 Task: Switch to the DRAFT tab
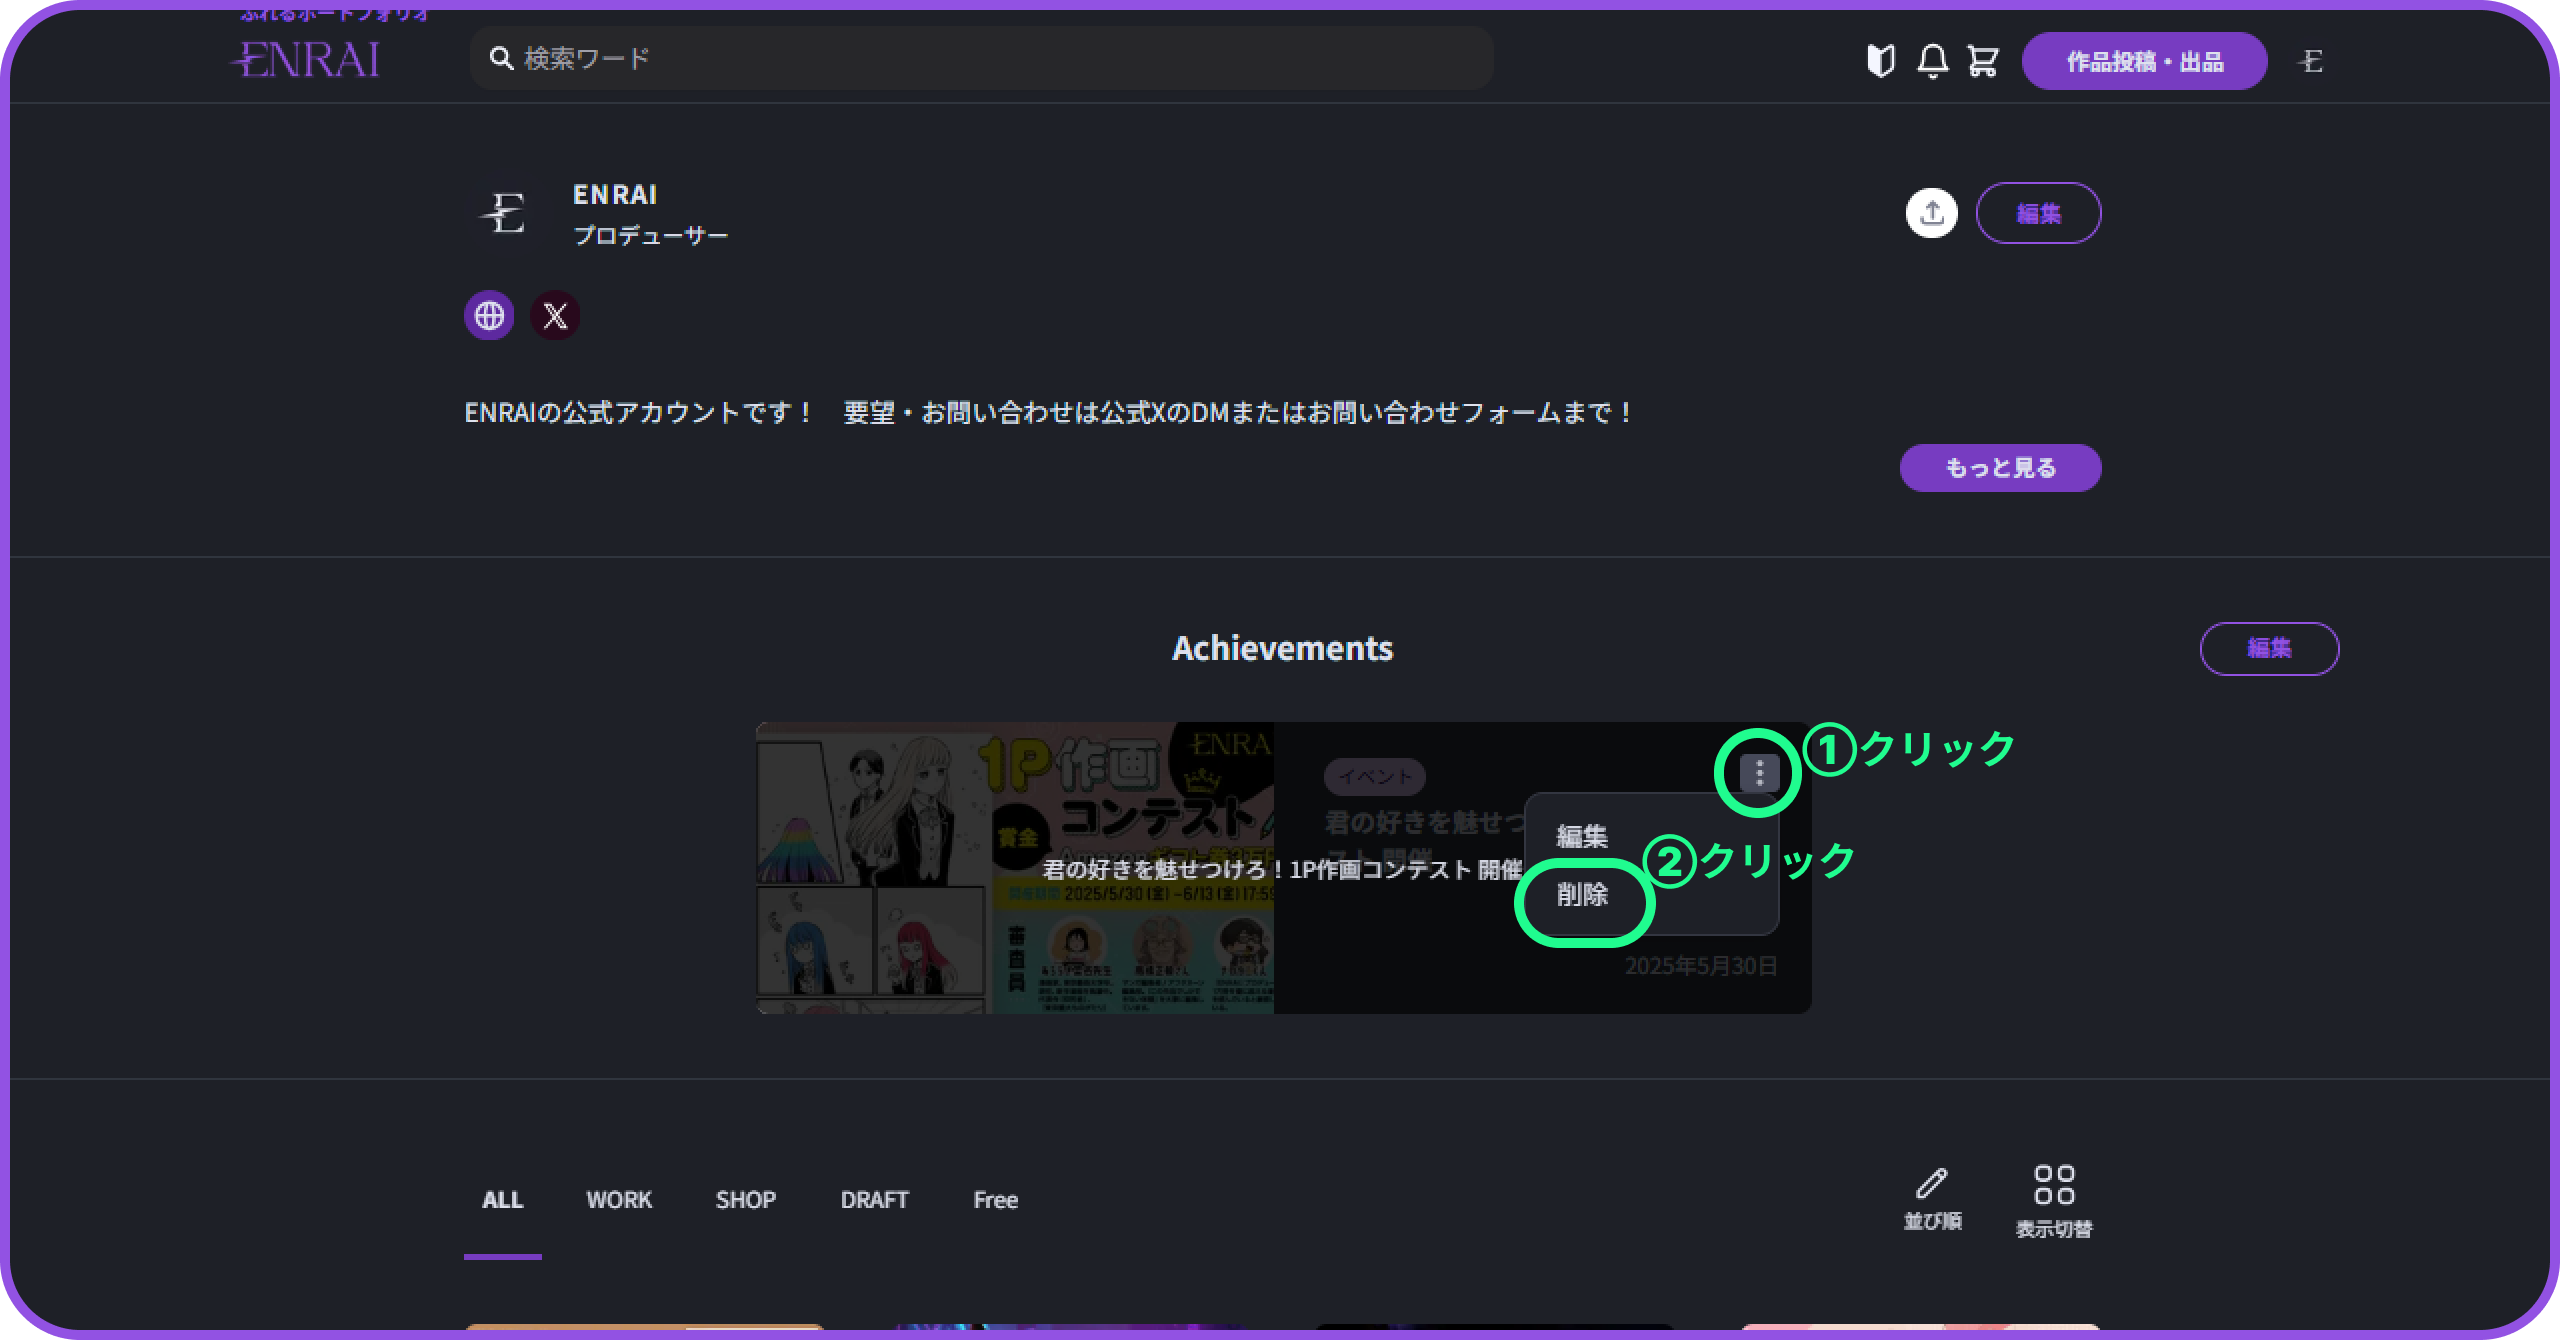874,1200
